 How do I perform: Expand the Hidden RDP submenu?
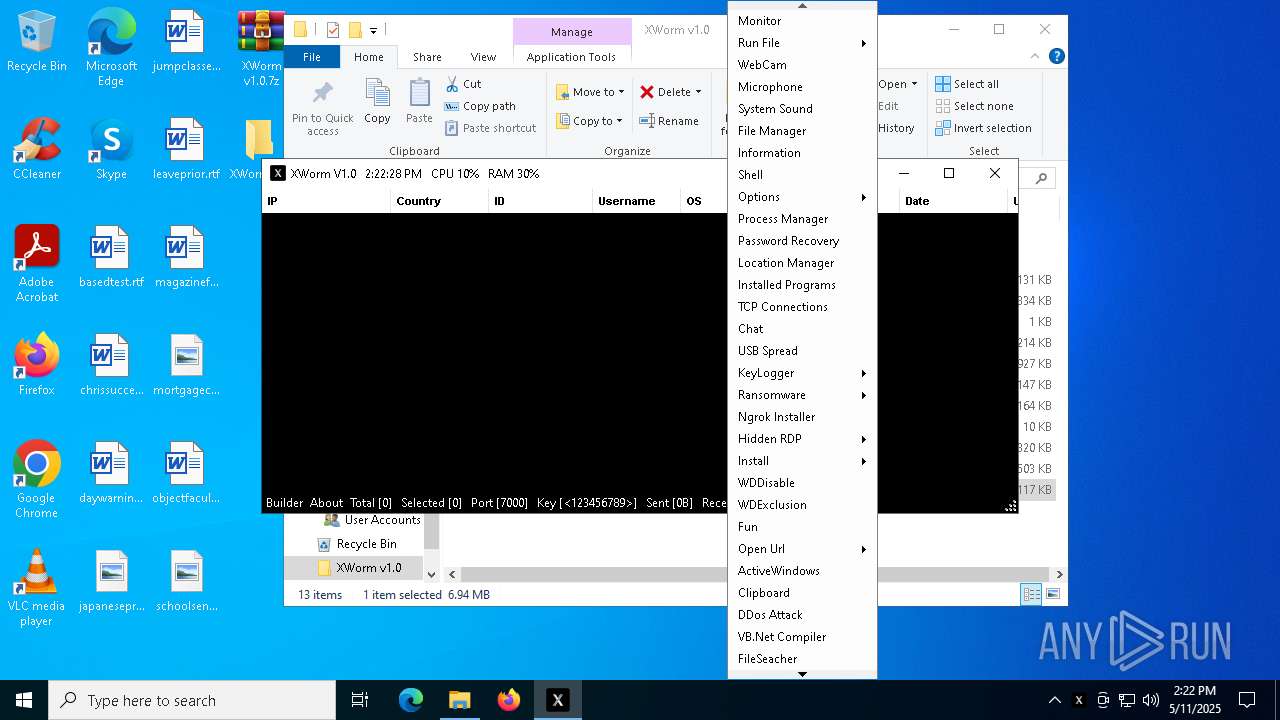tap(802, 439)
